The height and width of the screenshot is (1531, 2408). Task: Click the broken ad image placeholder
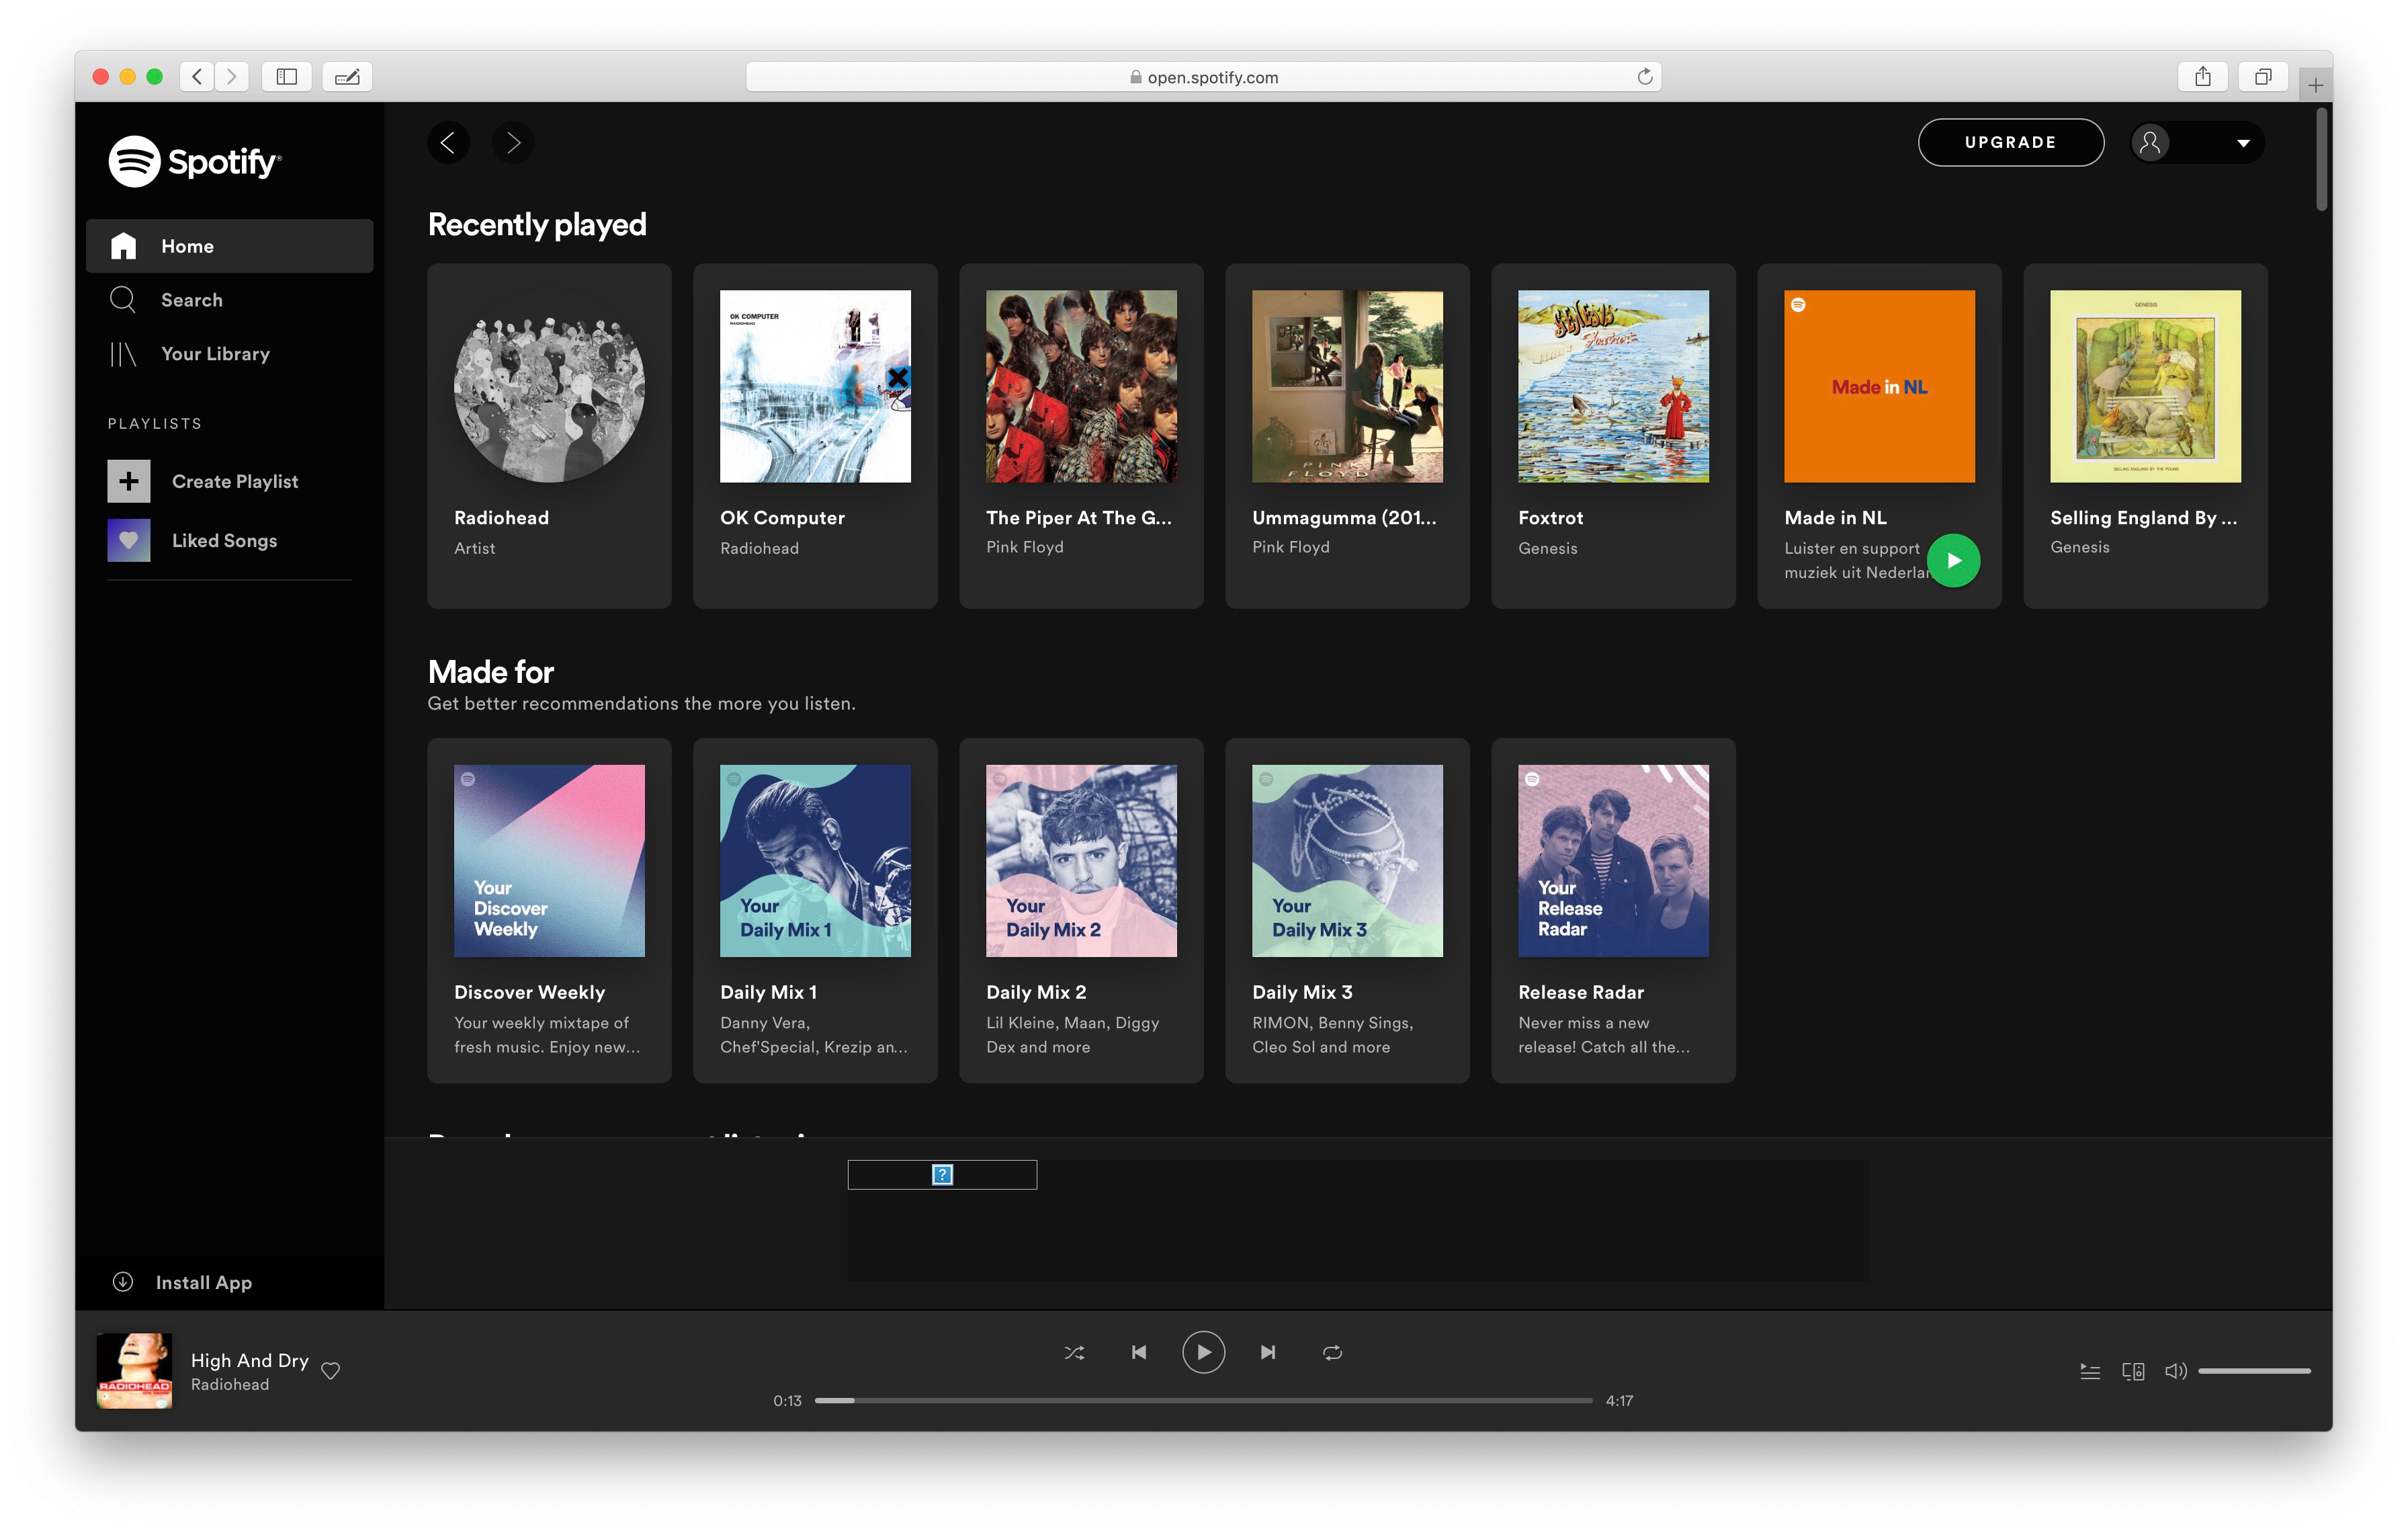coord(942,1174)
